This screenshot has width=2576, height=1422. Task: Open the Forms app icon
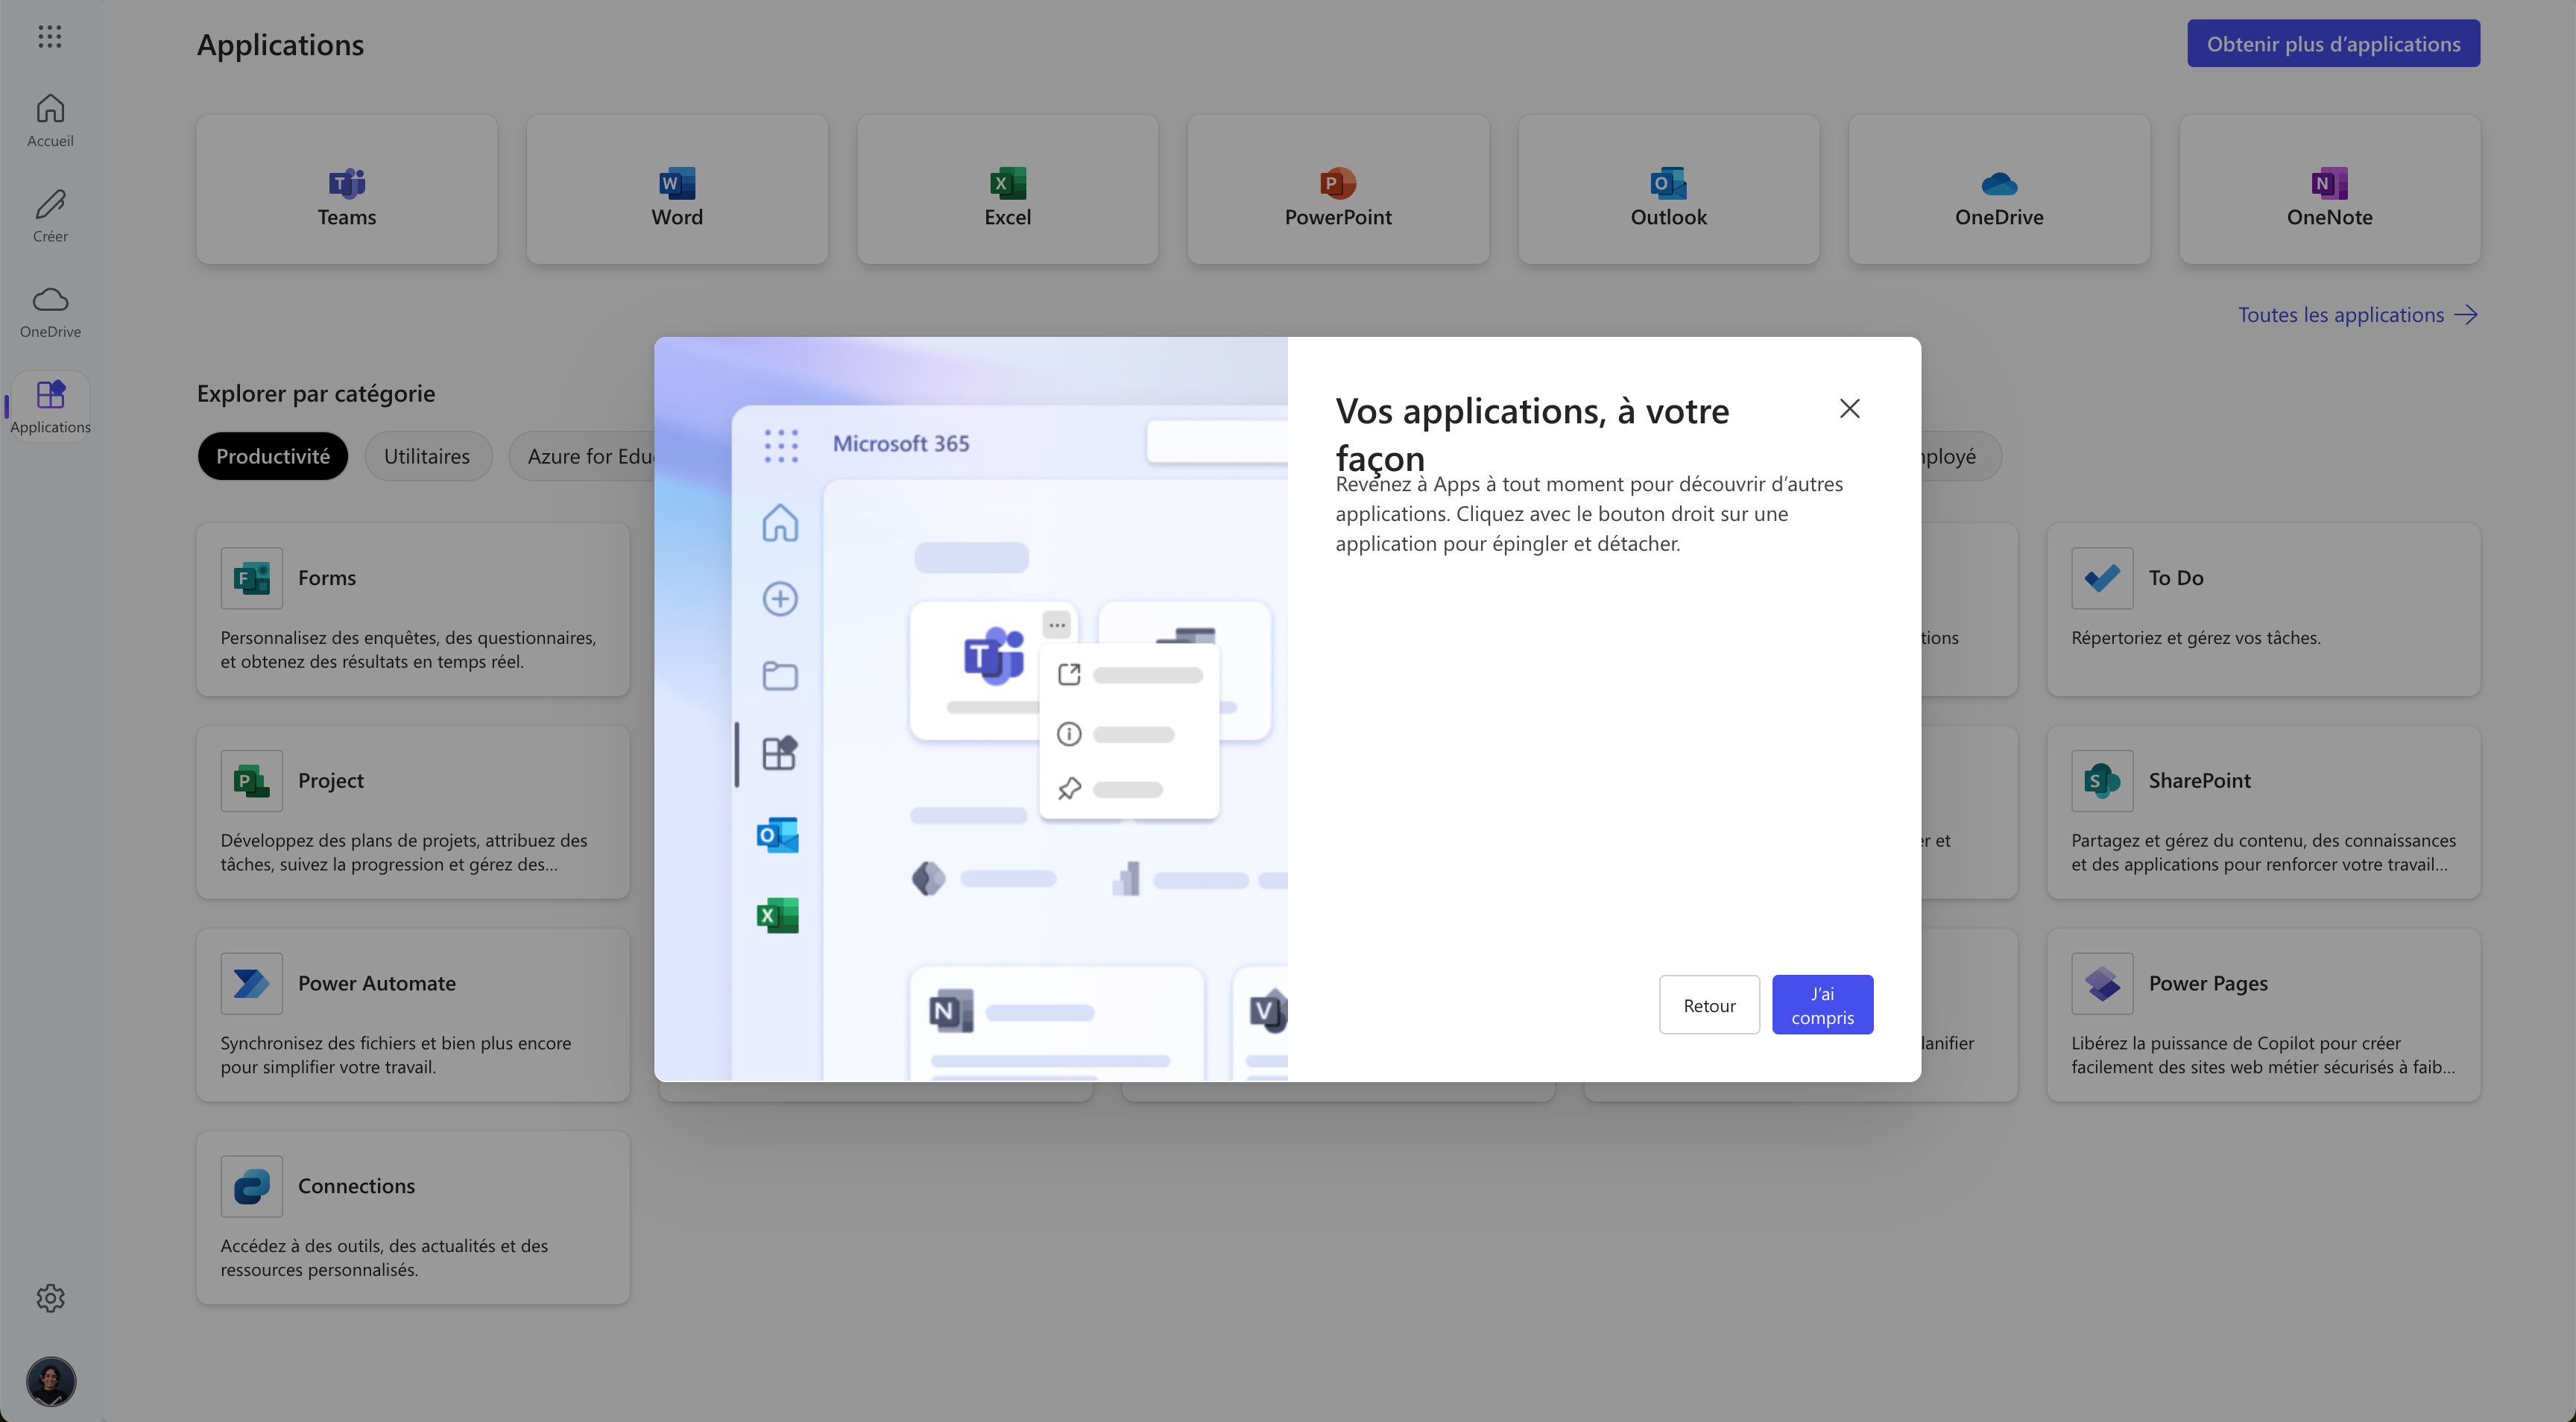coord(252,578)
